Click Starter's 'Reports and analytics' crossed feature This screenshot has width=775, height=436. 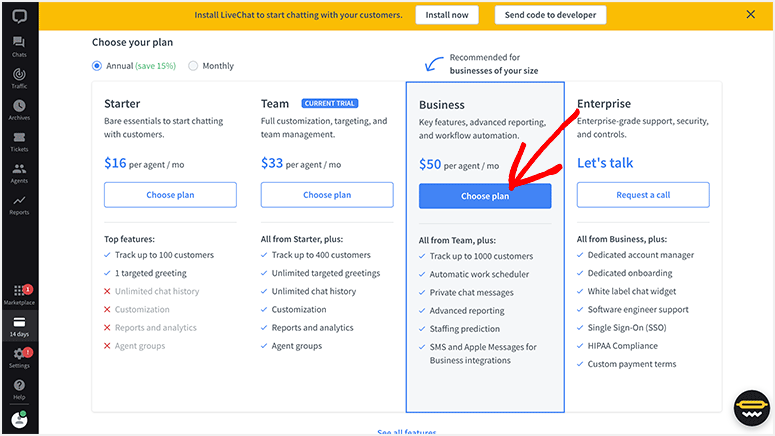pyautogui.click(x=156, y=328)
